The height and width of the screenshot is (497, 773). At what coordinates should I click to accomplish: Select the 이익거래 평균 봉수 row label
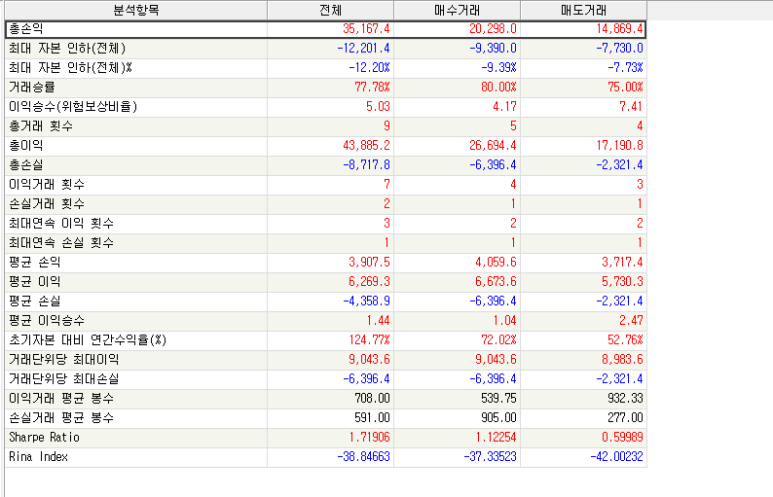(61, 398)
